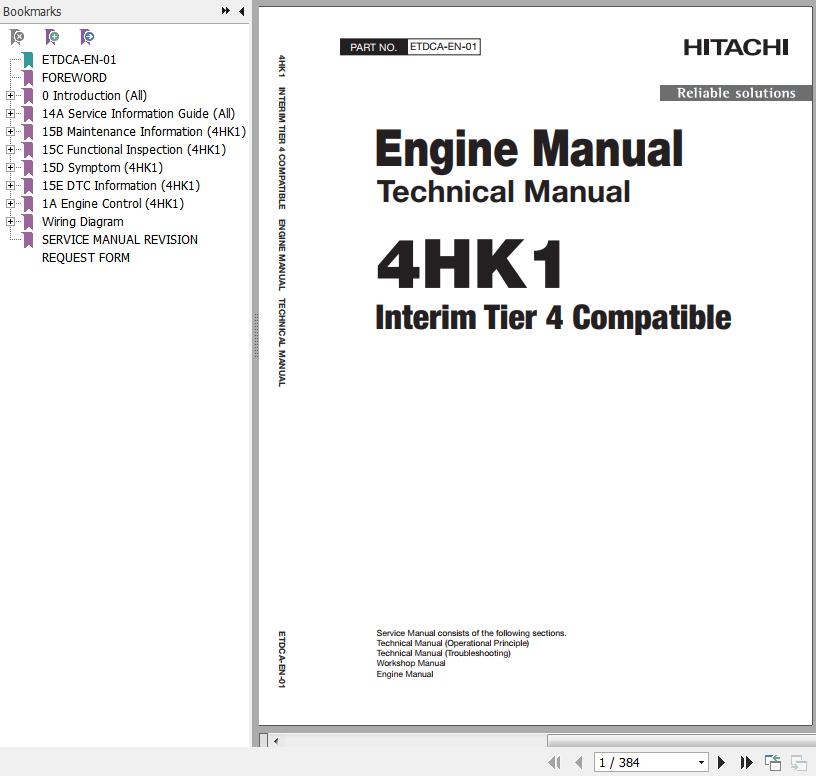Click the expand panel double-arrow icon

pos(226,11)
